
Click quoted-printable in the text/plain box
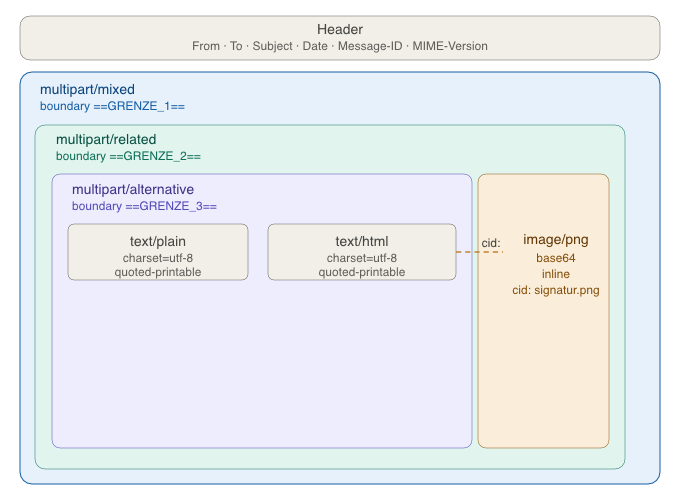pyautogui.click(x=158, y=271)
